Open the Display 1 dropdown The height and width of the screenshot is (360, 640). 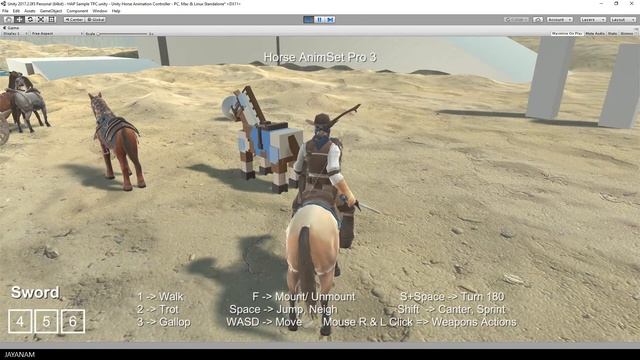click(15, 33)
